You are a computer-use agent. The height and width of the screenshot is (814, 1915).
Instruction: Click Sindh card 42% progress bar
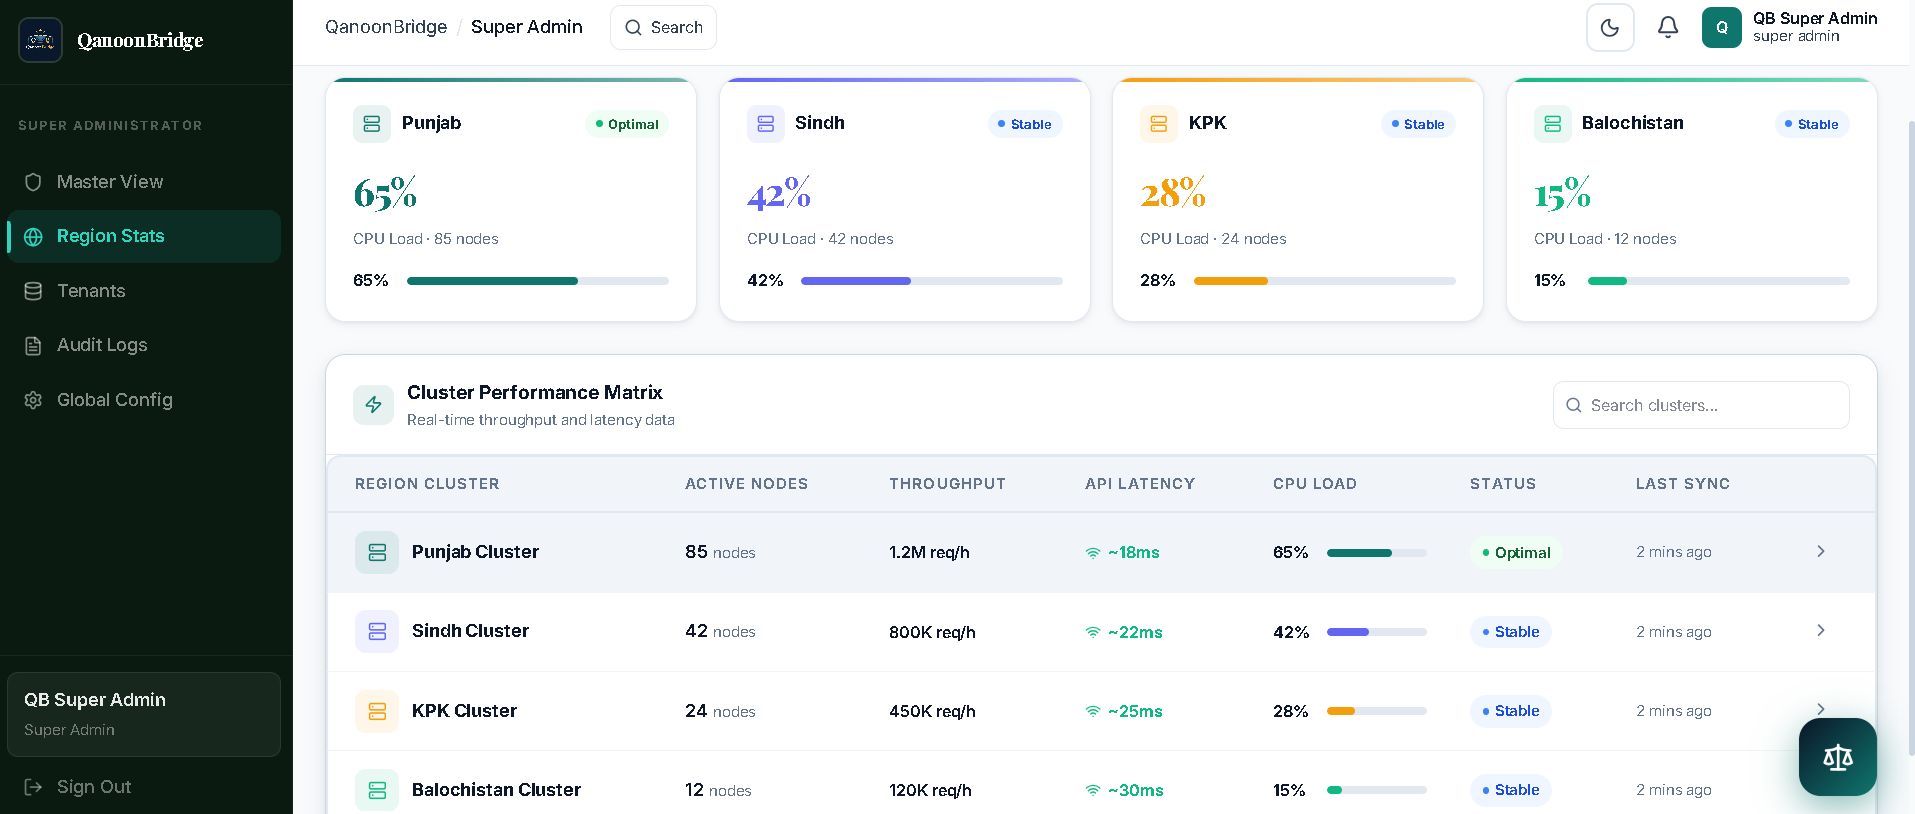(x=932, y=281)
